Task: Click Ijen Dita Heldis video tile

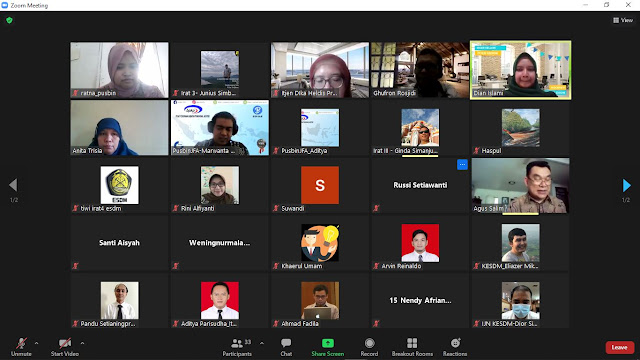Action: [320, 70]
